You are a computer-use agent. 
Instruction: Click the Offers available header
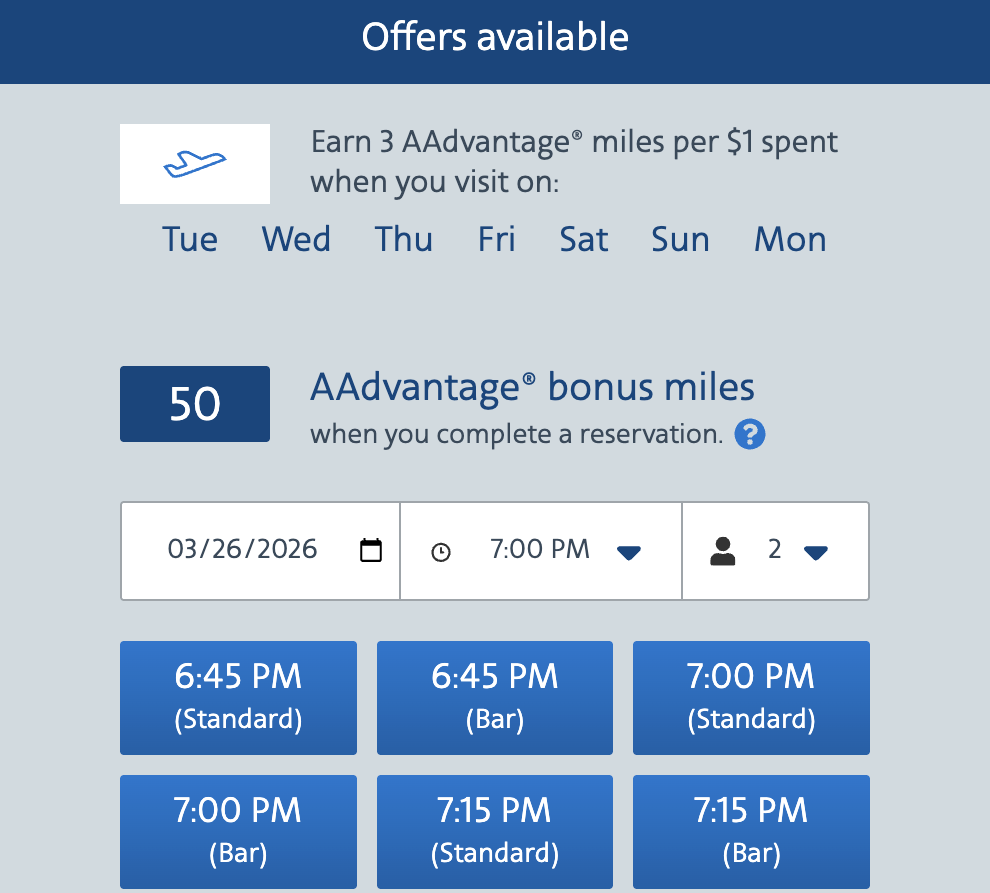[495, 37]
